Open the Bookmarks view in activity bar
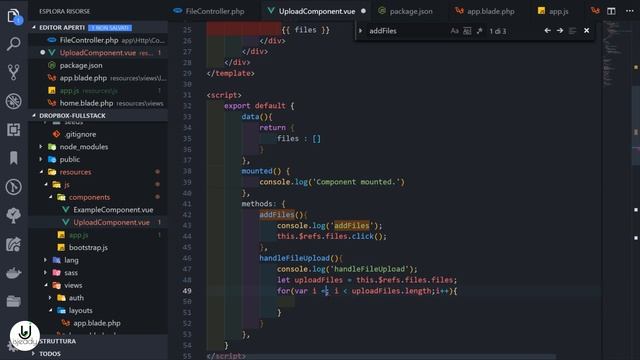The width and height of the screenshot is (640, 360). (x=13, y=158)
